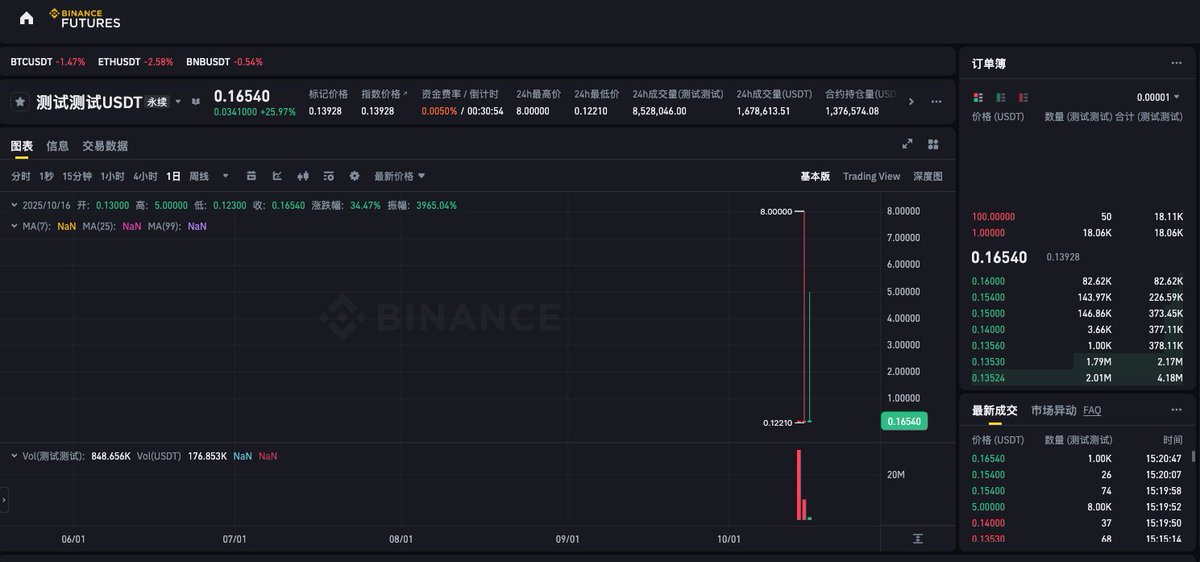Open the multi-chart grid layout icon
This screenshot has height=562, width=1200.
pyautogui.click(x=933, y=144)
